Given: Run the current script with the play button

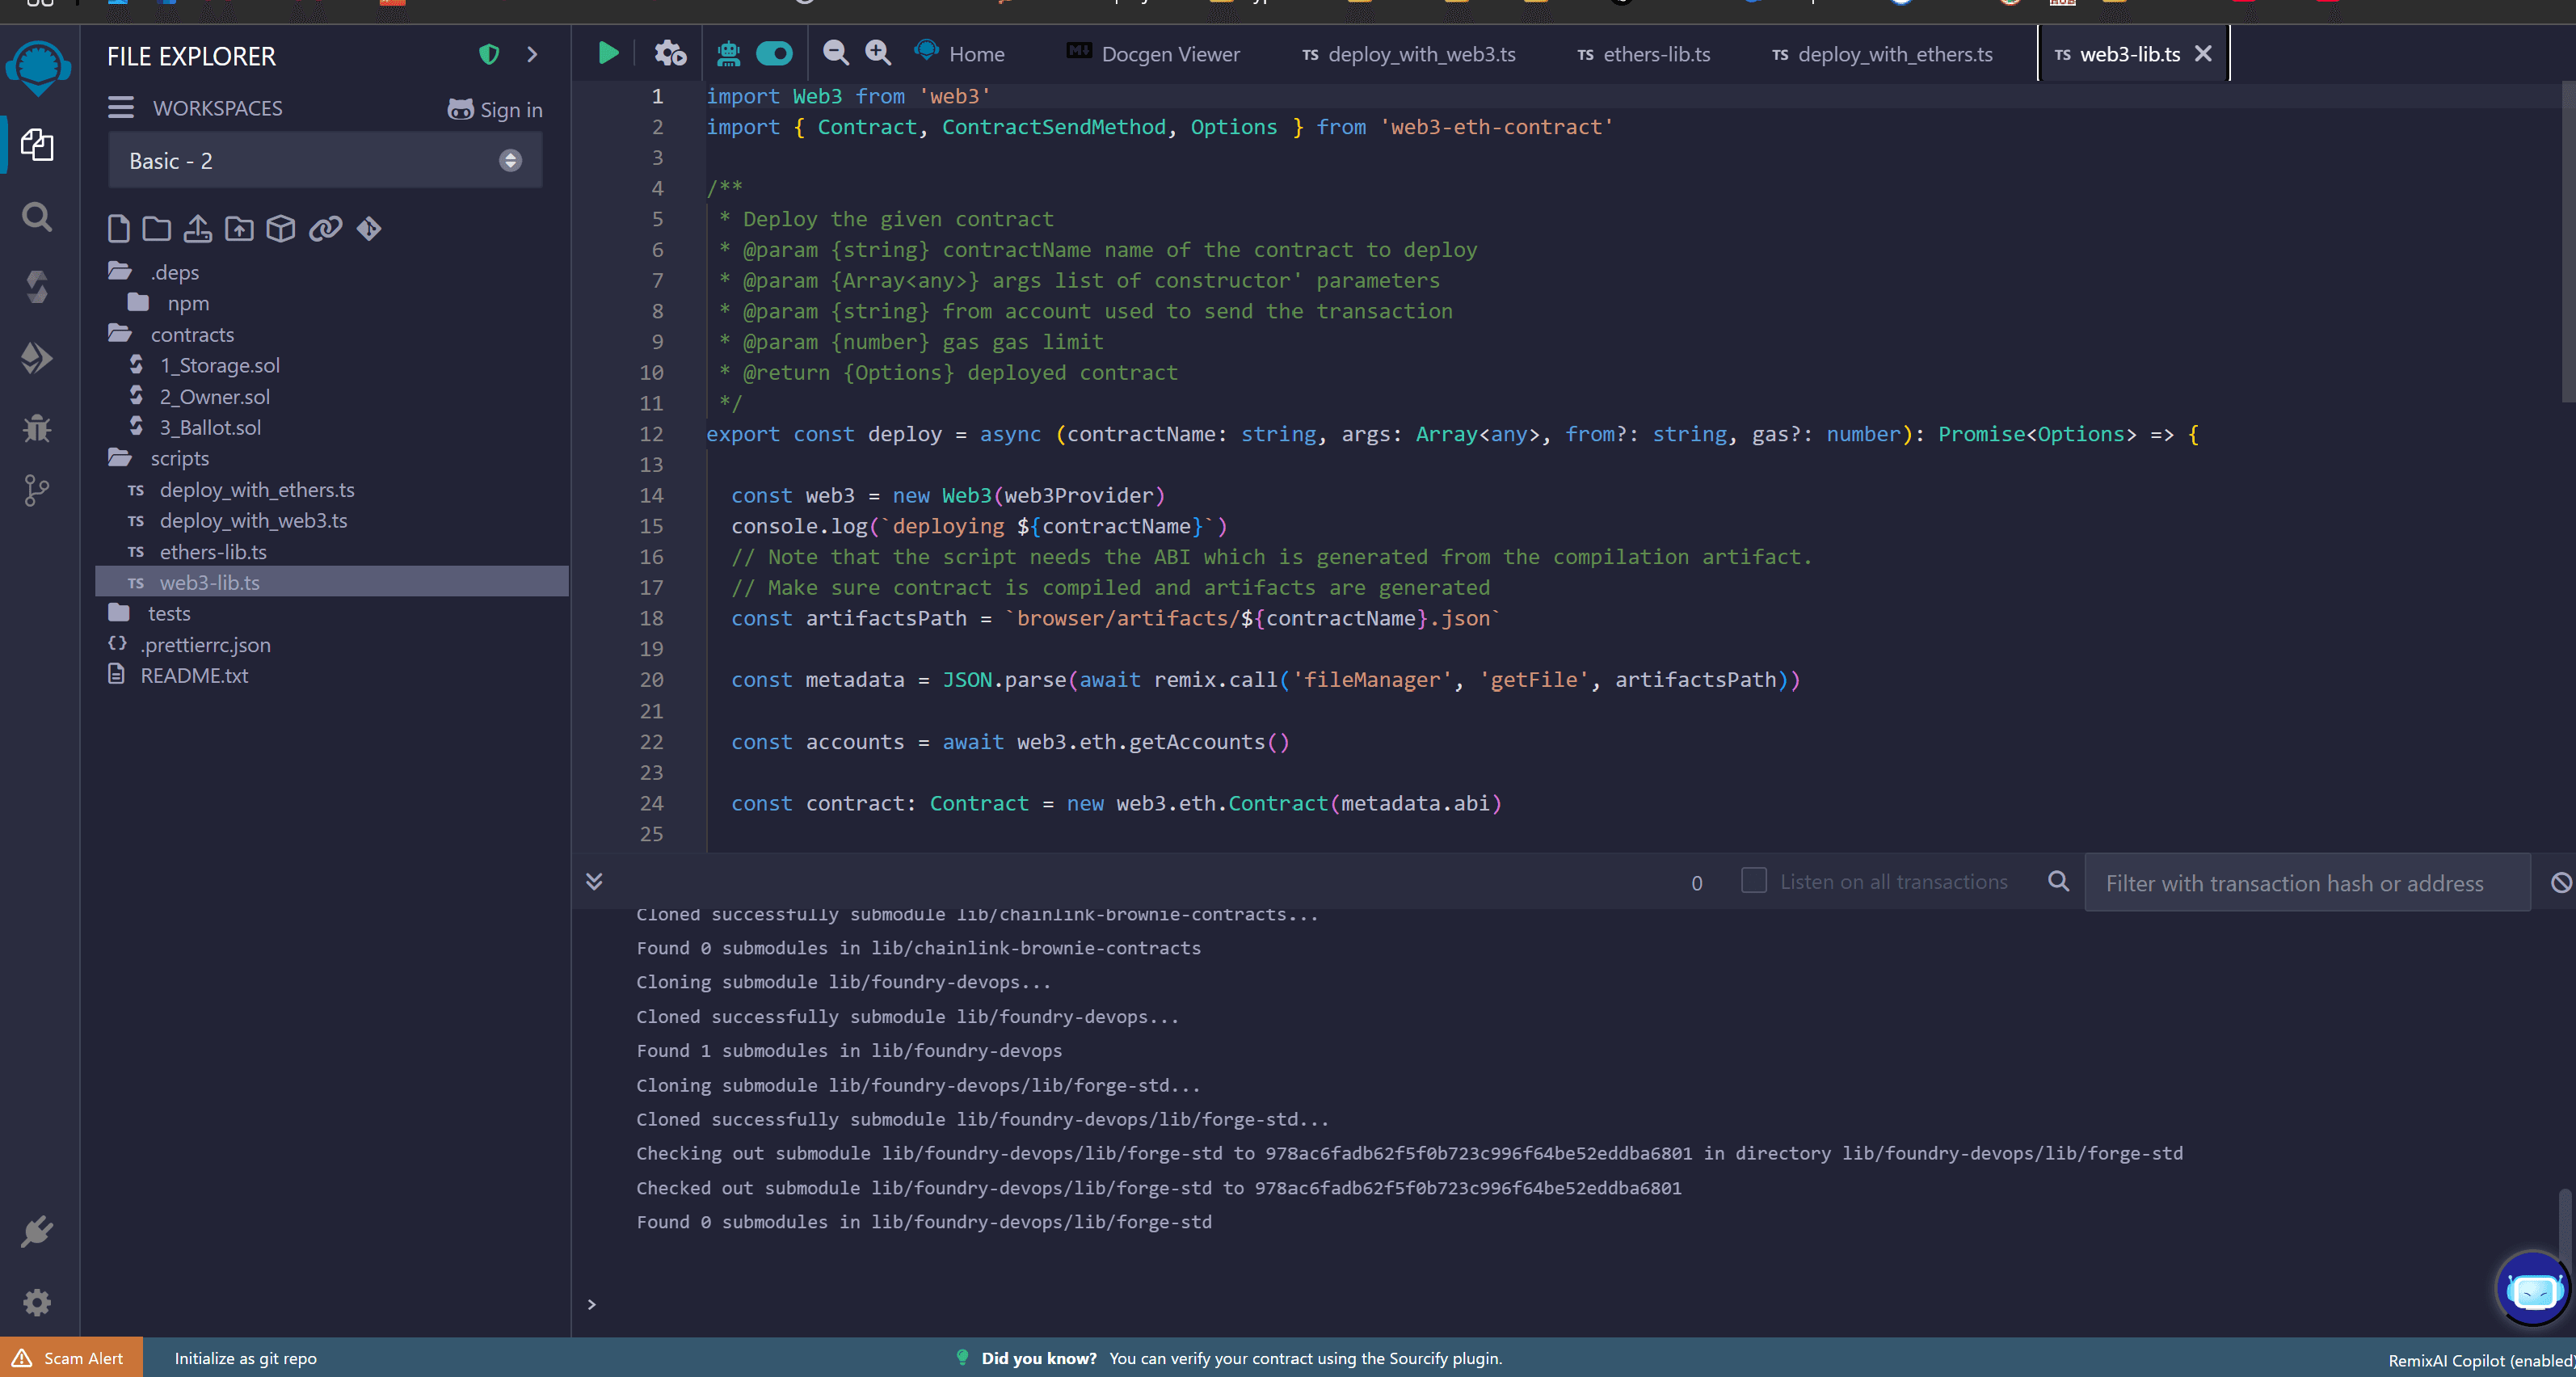Looking at the screenshot, I should (x=608, y=53).
